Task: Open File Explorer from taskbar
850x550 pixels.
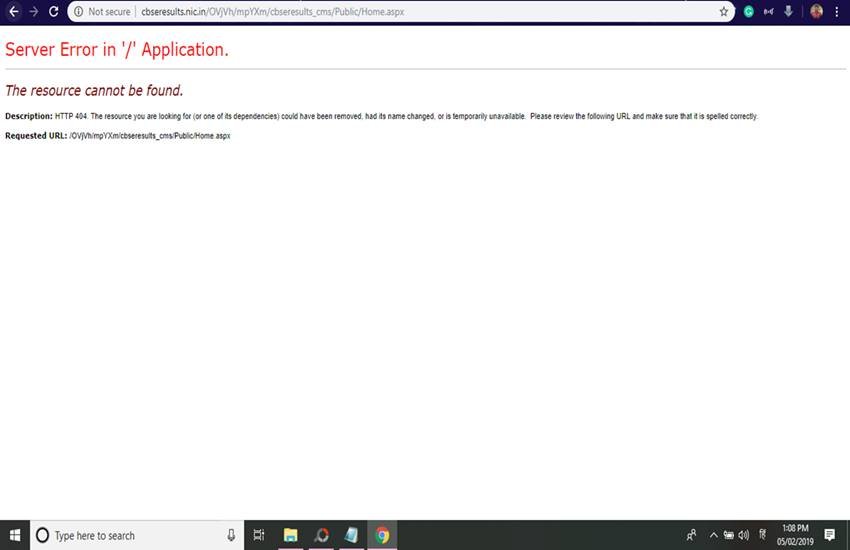Action: [x=291, y=535]
